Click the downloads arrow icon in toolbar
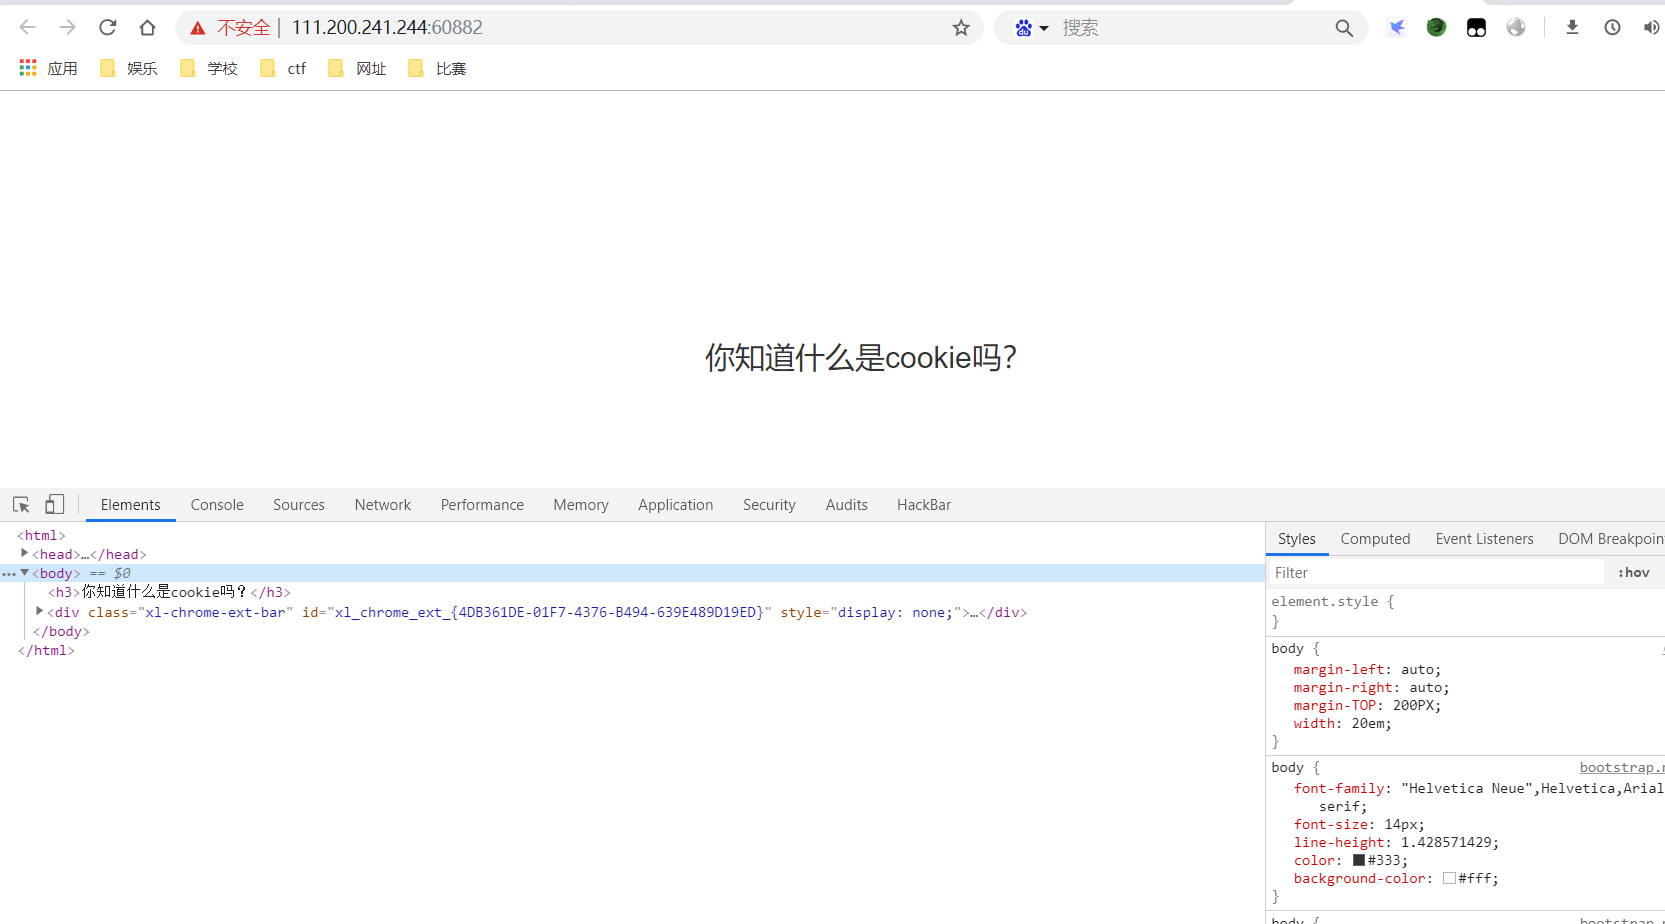This screenshot has width=1665, height=924. click(x=1572, y=27)
